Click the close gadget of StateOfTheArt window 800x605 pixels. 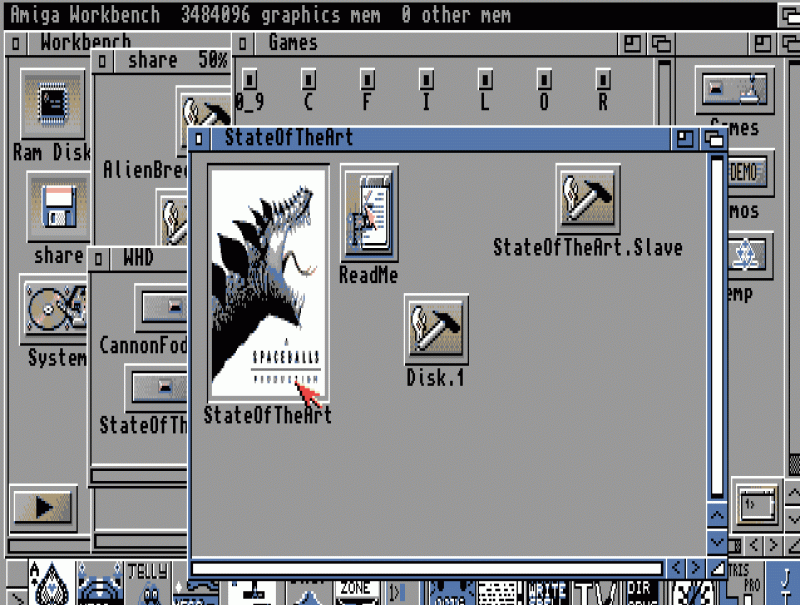pyautogui.click(x=199, y=138)
